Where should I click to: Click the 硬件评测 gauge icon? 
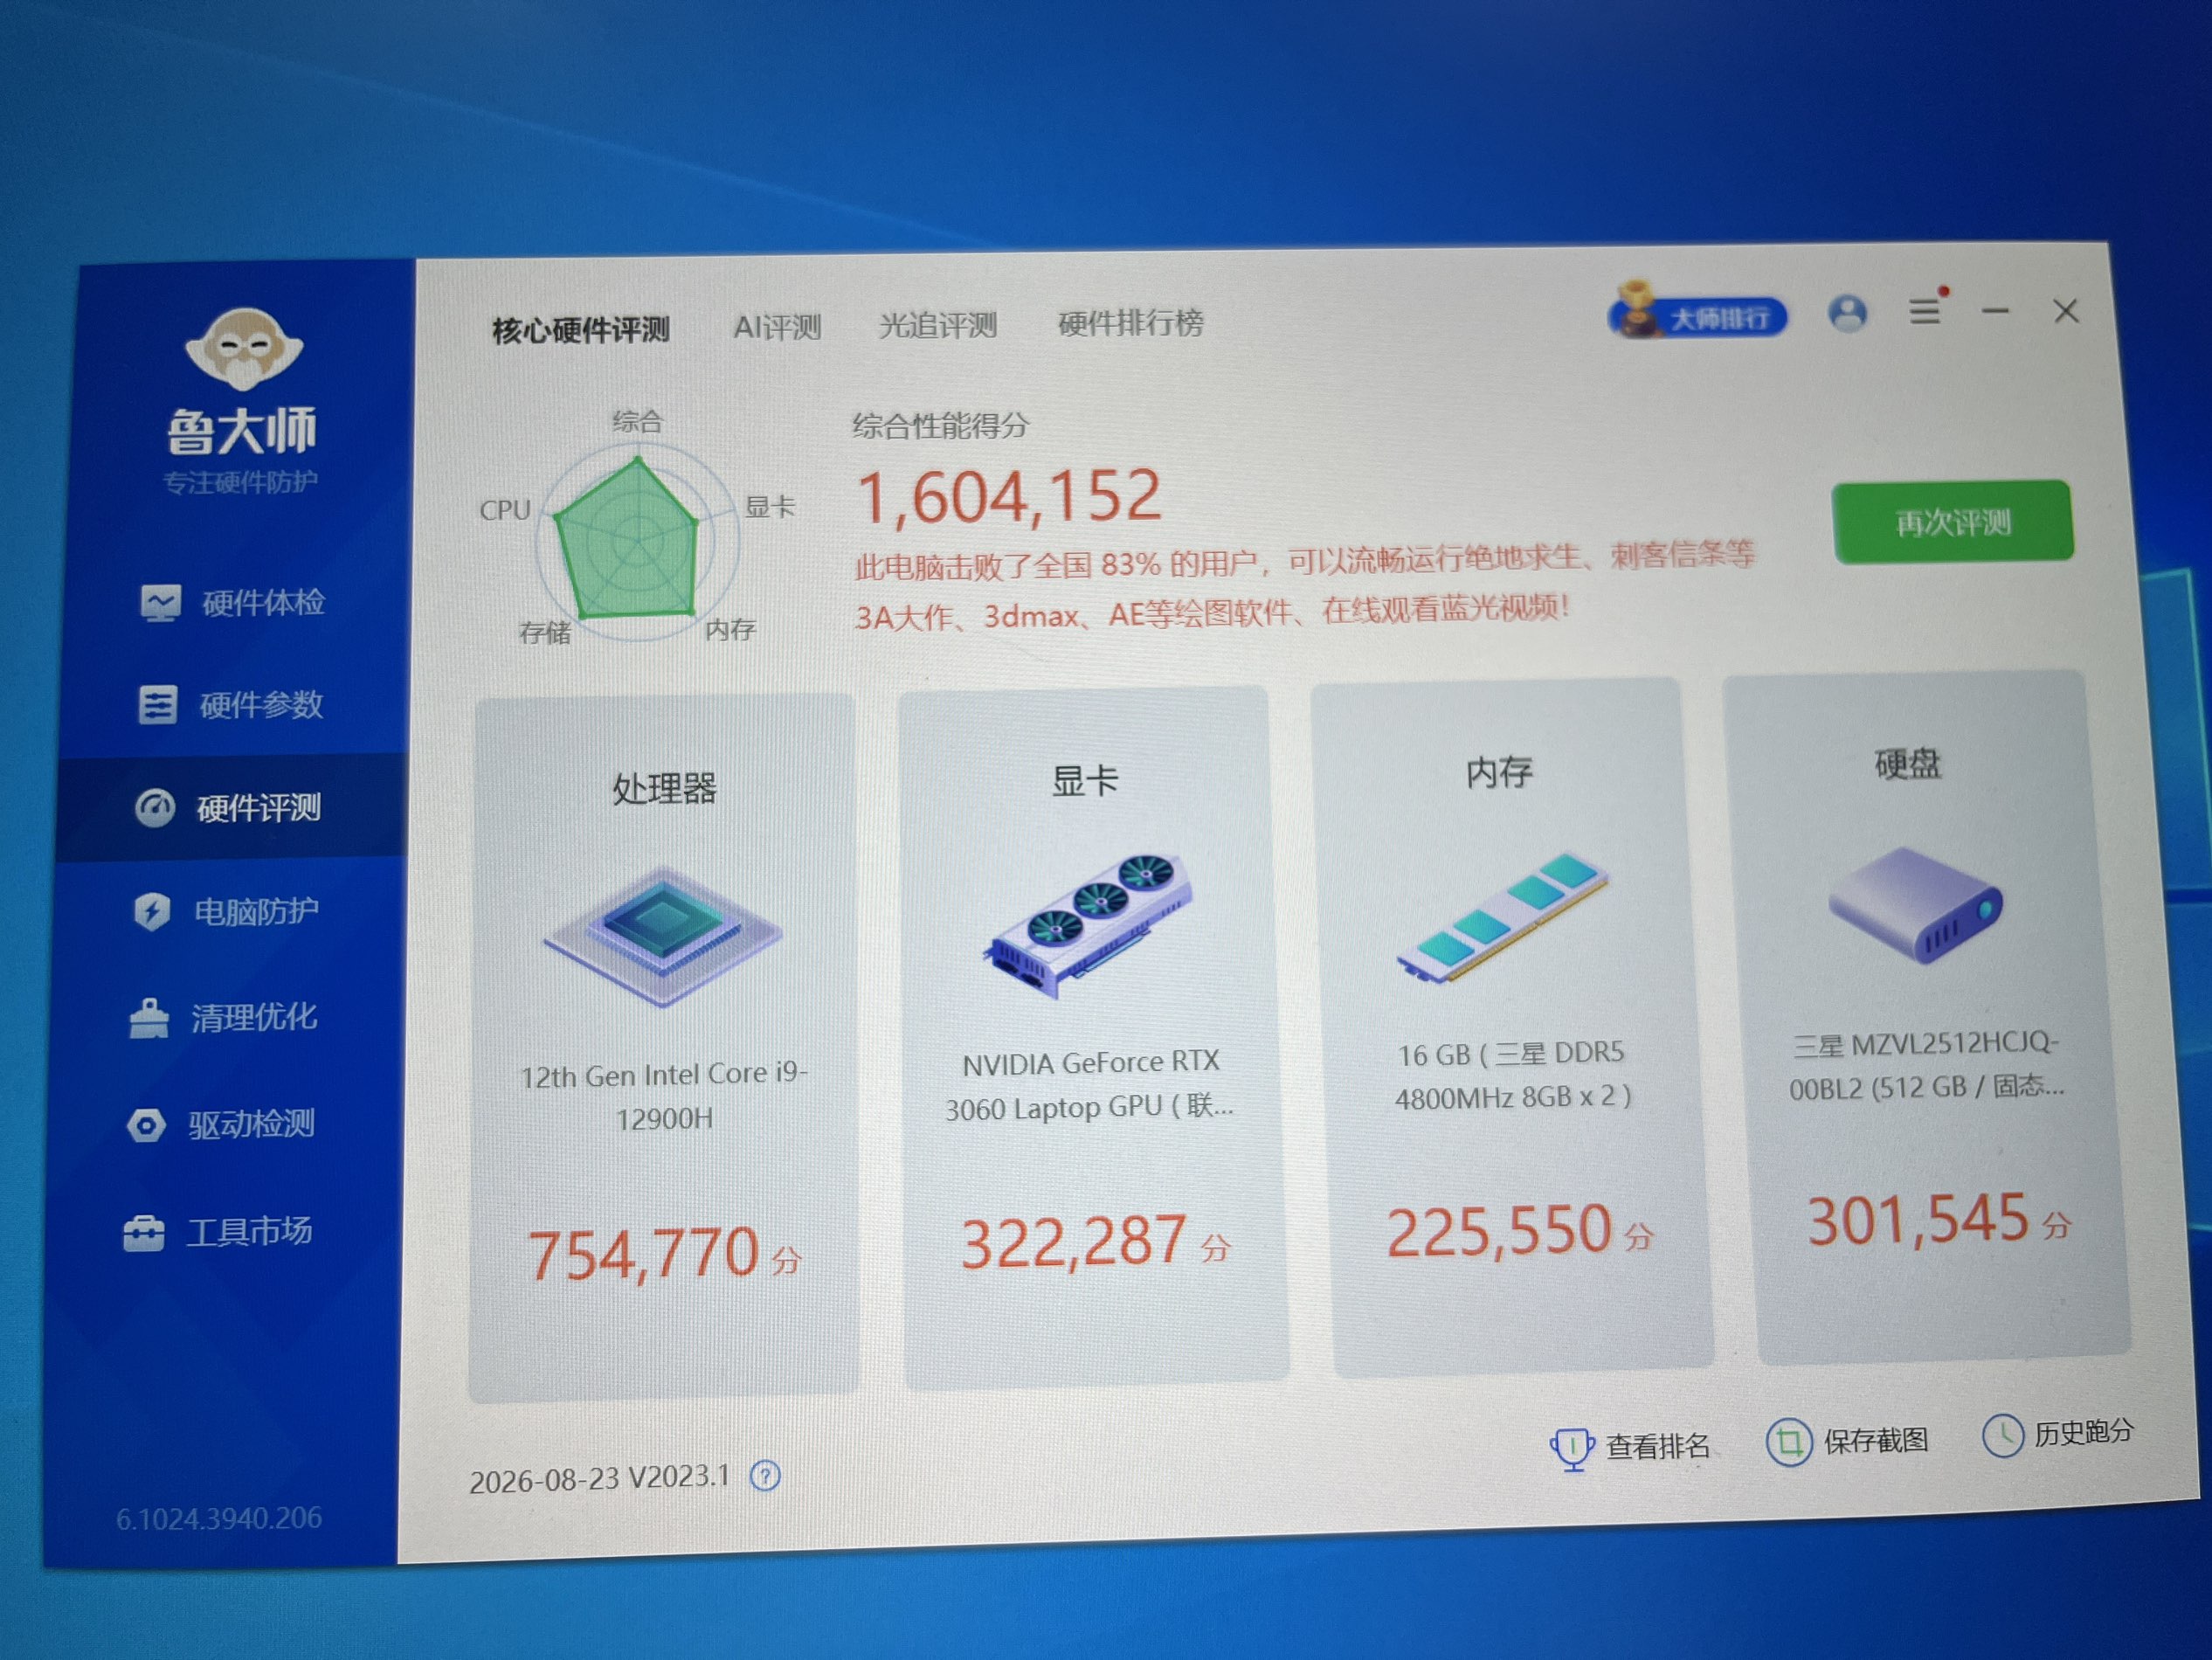[x=155, y=808]
